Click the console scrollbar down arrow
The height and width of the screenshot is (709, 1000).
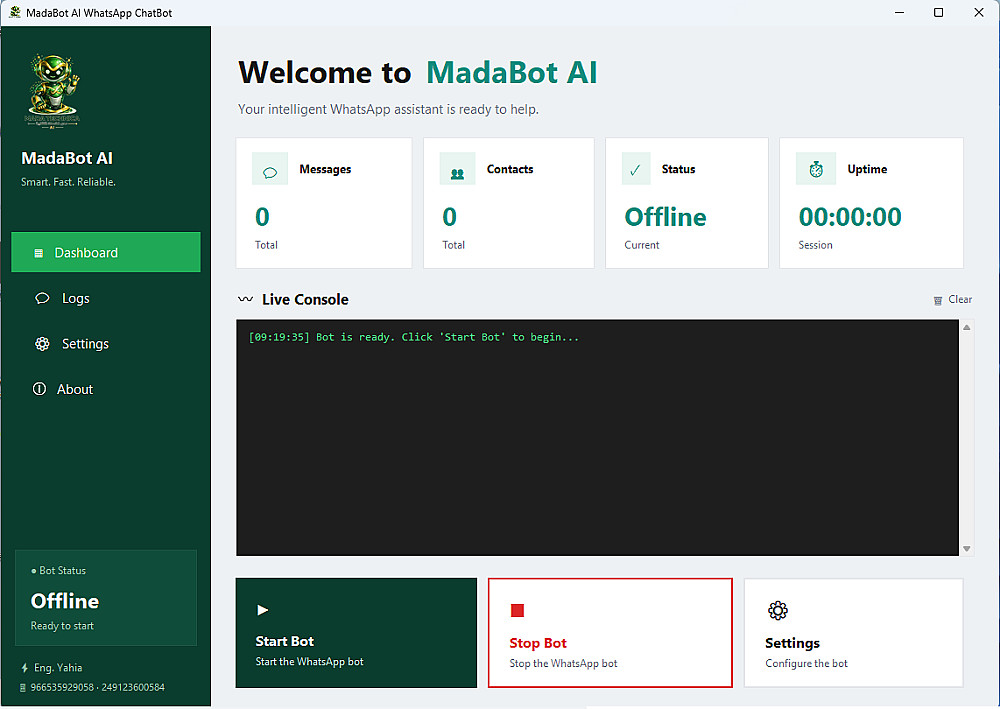click(967, 548)
